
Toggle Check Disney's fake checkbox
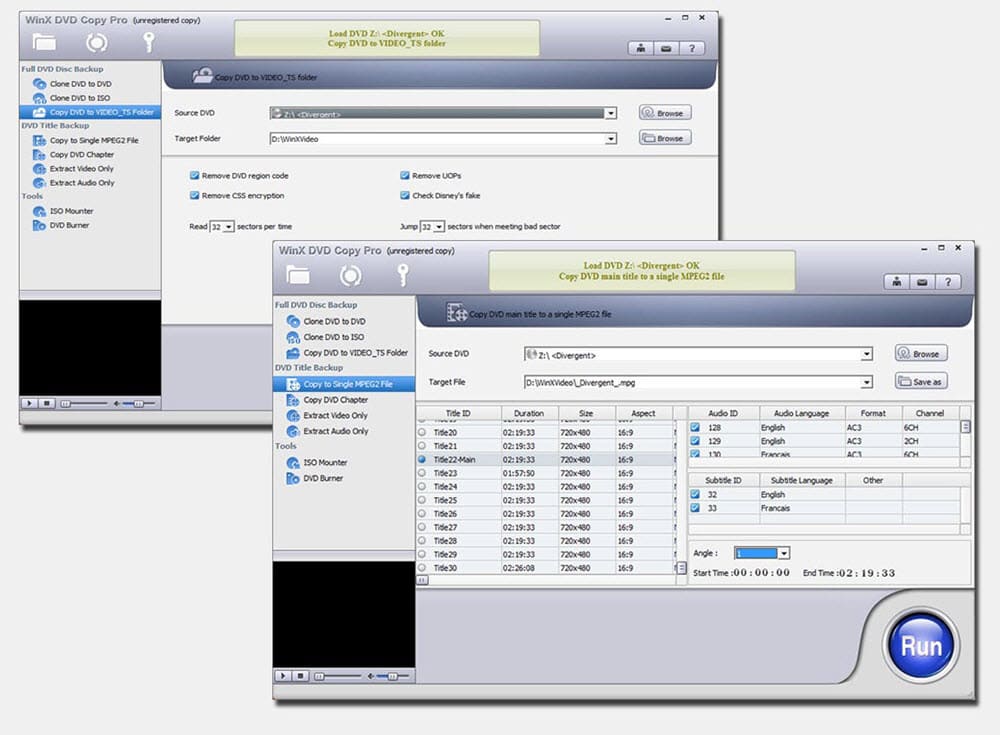[x=404, y=195]
